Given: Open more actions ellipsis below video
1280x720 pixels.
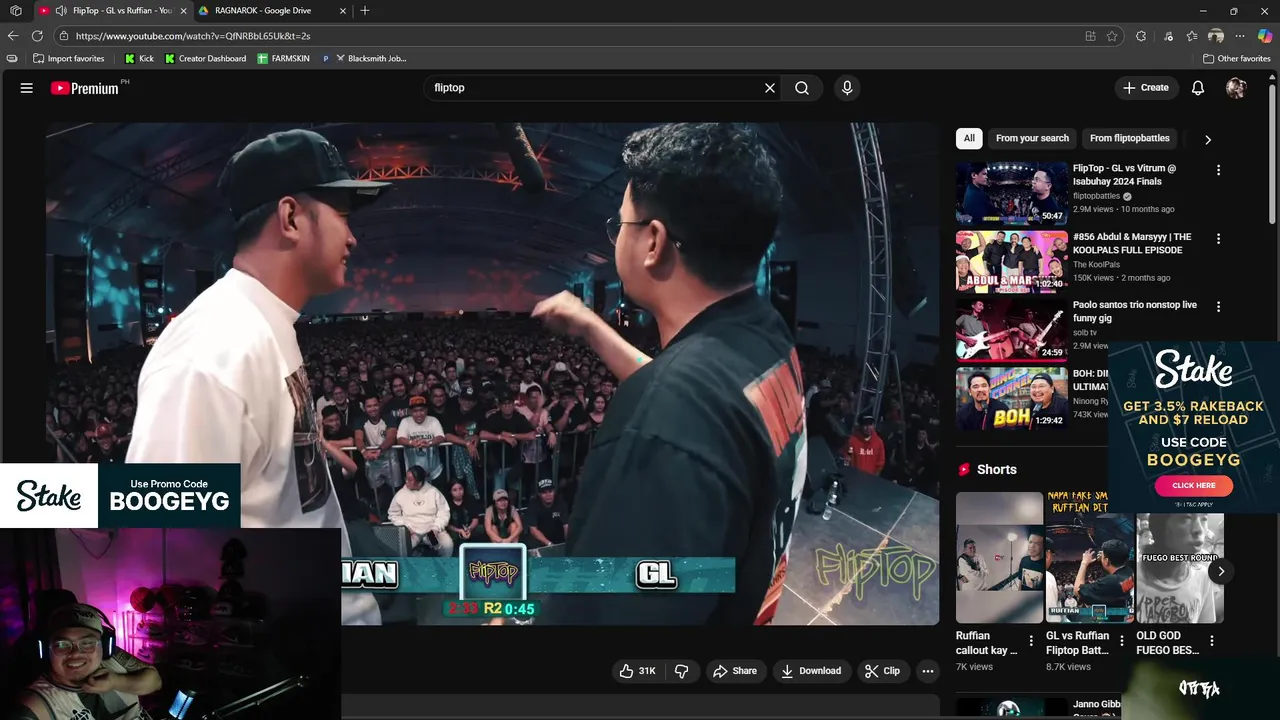Looking at the screenshot, I should 928,671.
